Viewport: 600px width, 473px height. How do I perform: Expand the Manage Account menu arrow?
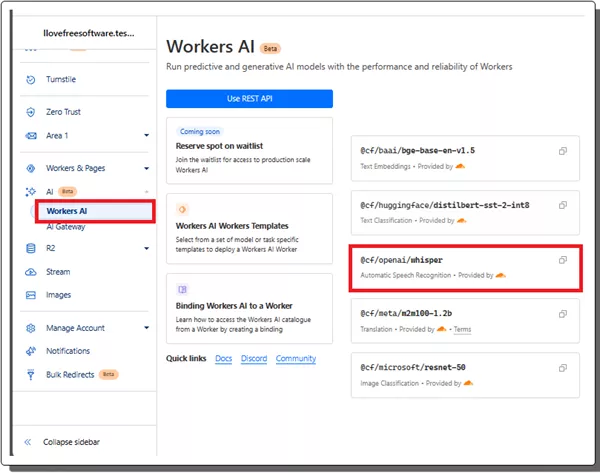(x=147, y=328)
